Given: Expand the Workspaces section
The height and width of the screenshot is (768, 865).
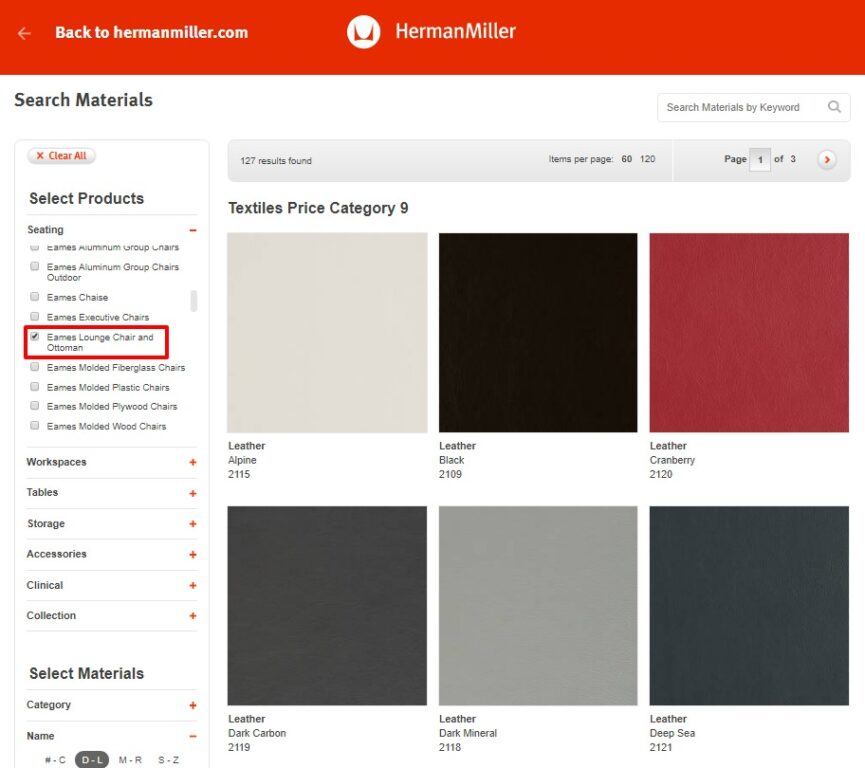Looking at the screenshot, I should click(193, 462).
